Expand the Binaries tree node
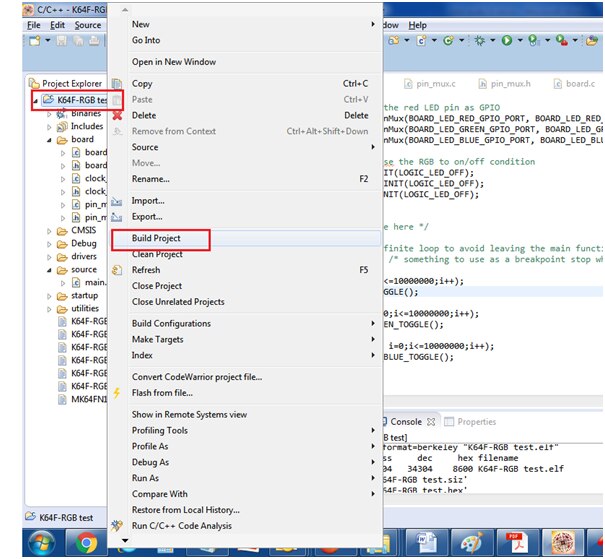Viewport: 605px width, 559px height. pos(49,114)
